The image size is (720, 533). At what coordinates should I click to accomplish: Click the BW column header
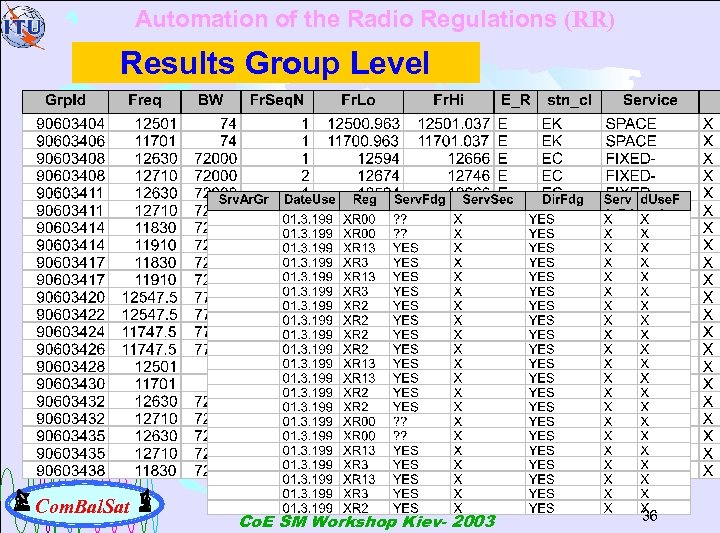point(211,101)
